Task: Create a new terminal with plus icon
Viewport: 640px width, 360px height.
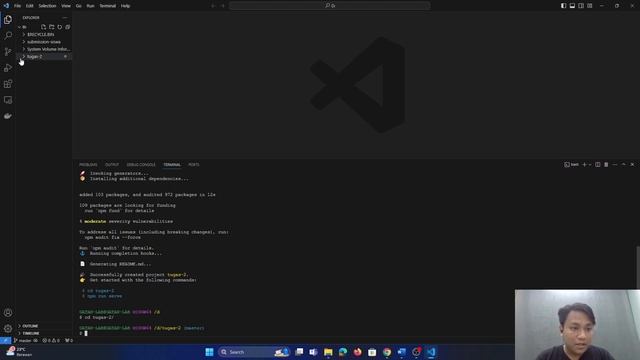Action: [x=584, y=164]
